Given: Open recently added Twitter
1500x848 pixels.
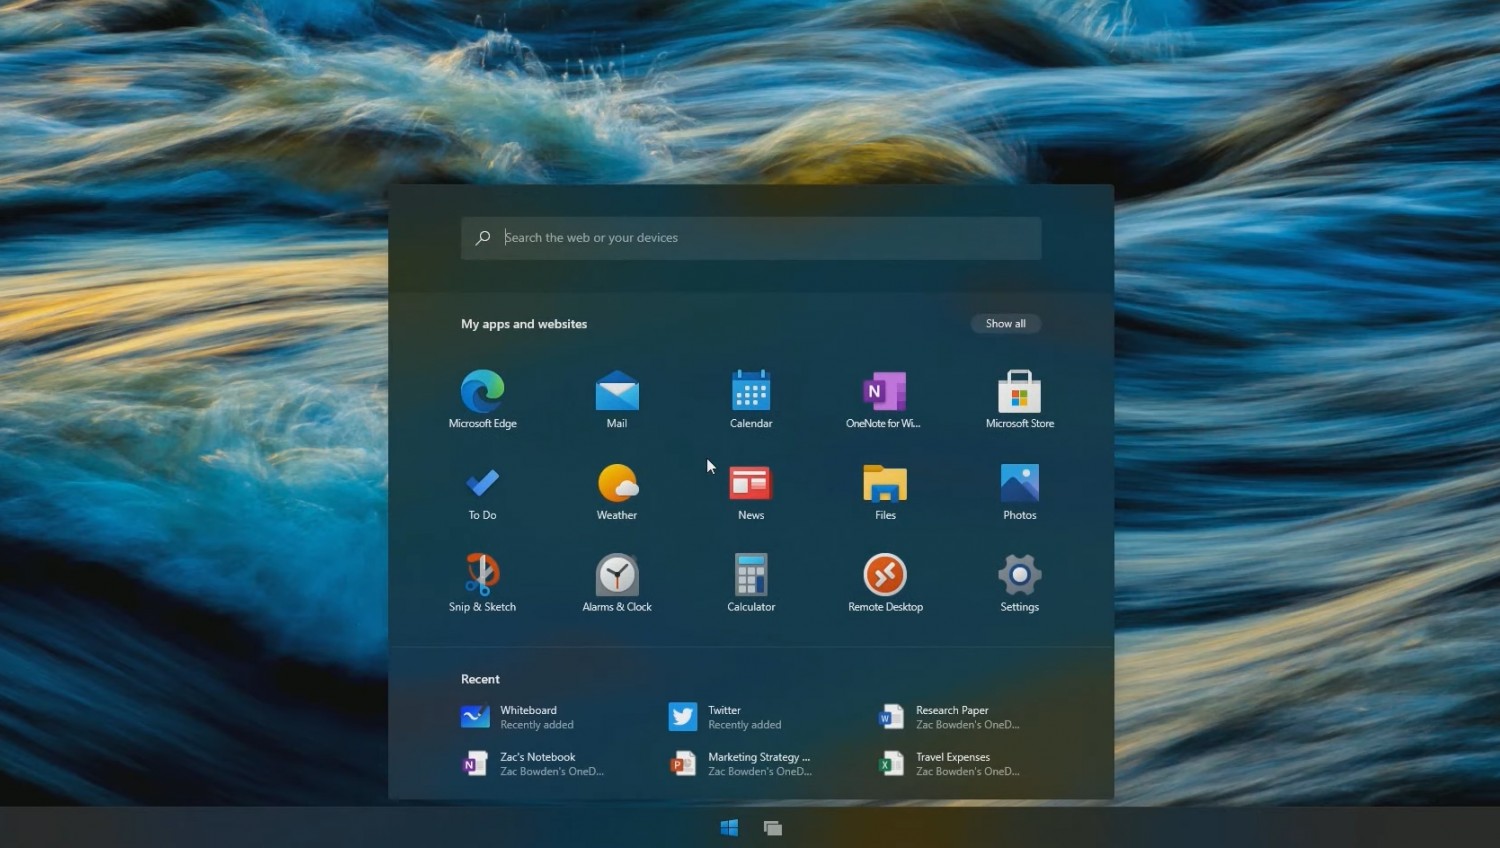Looking at the screenshot, I should (726, 717).
